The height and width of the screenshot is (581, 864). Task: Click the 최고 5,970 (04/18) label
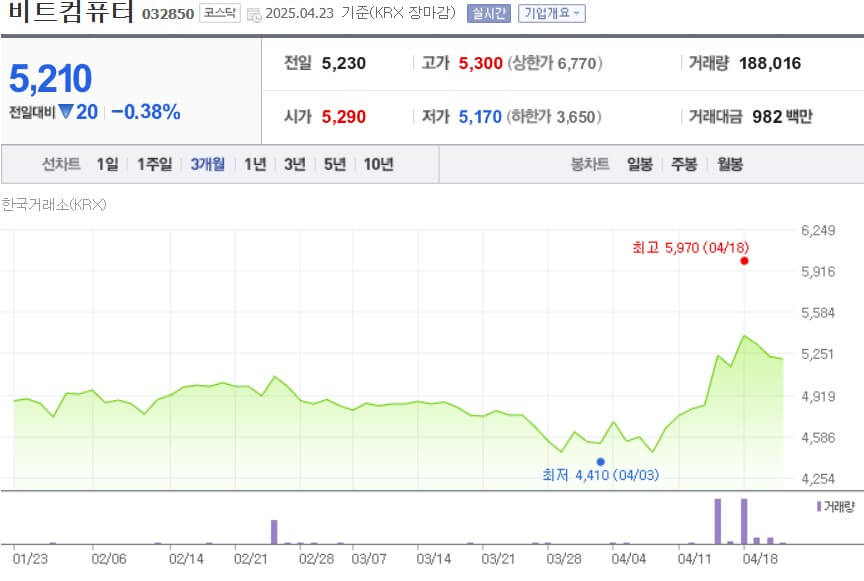690,248
